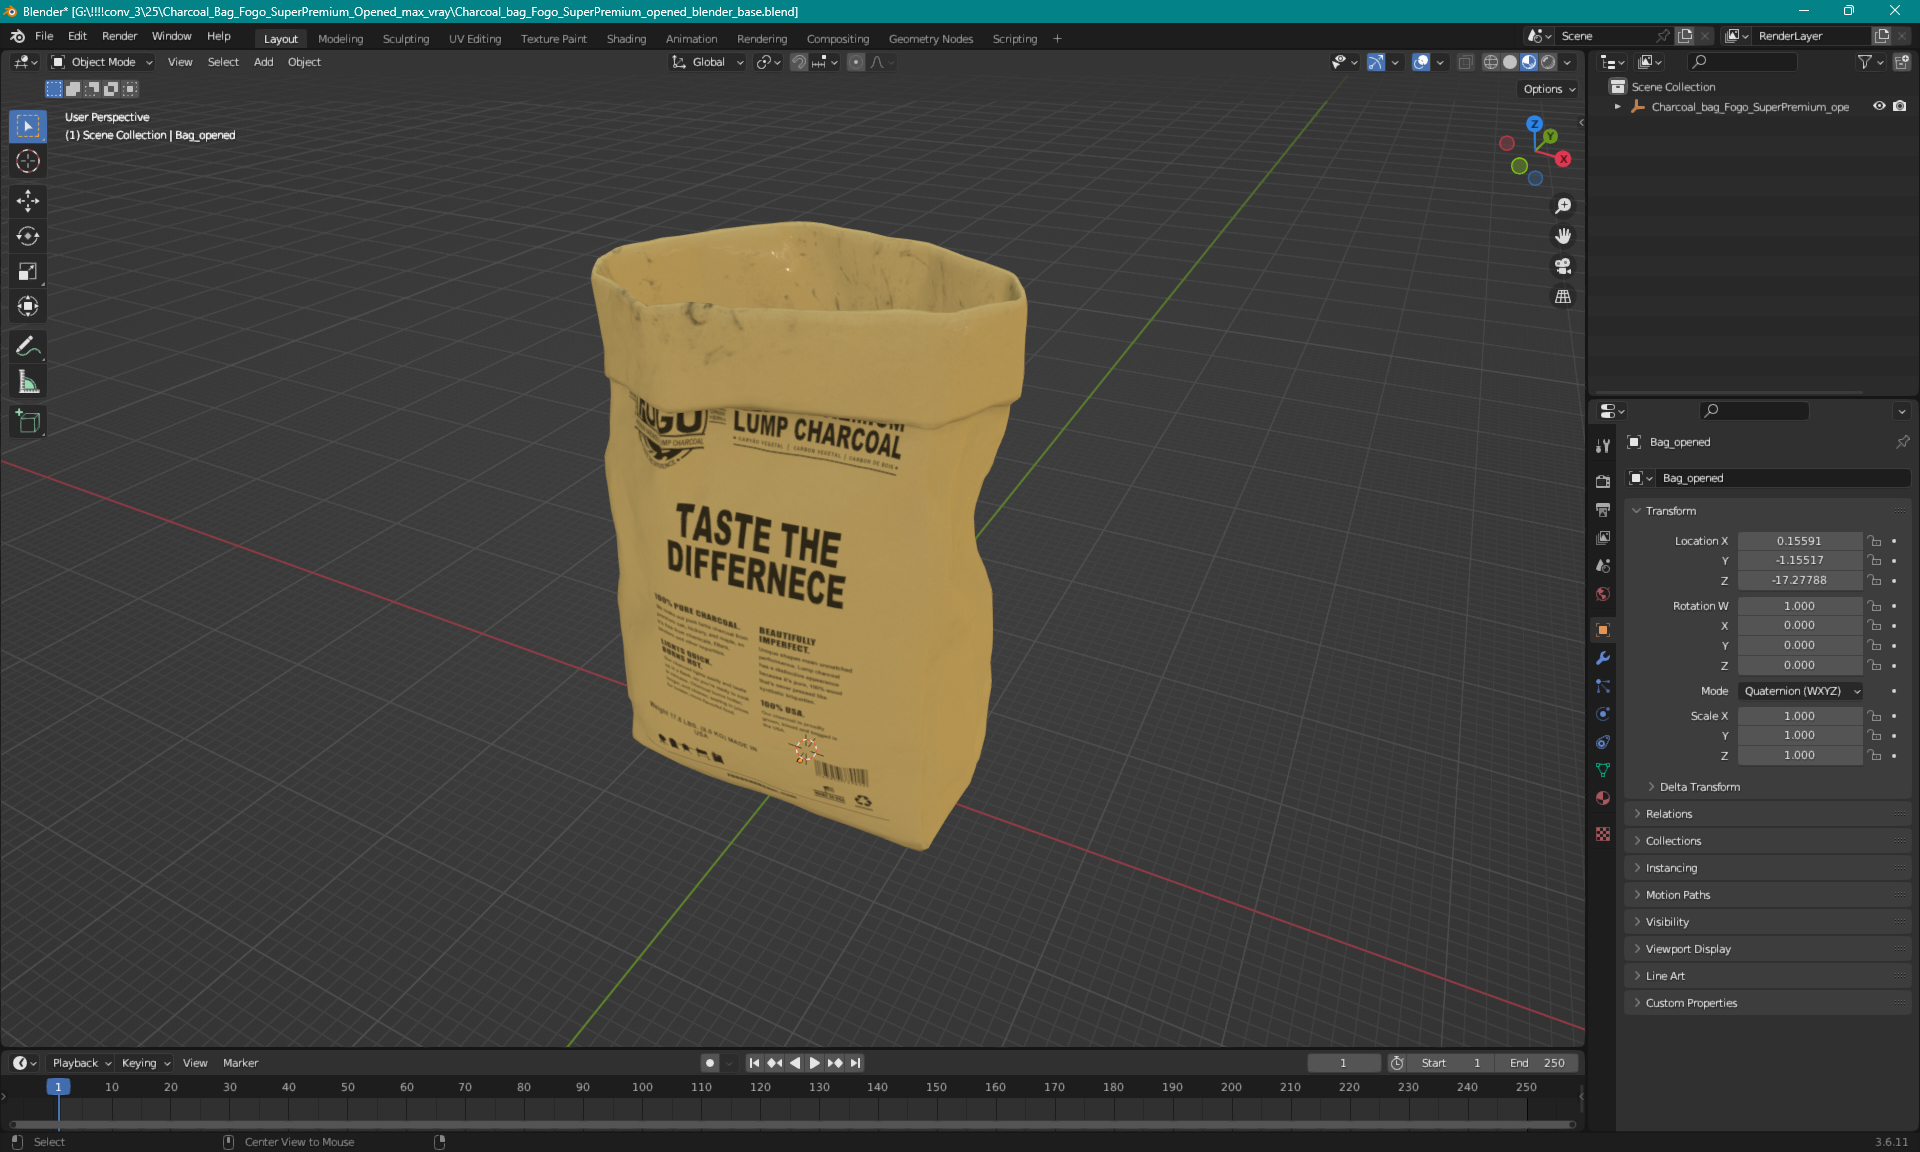Select the Move tool
The height and width of the screenshot is (1152, 1920).
tap(28, 201)
